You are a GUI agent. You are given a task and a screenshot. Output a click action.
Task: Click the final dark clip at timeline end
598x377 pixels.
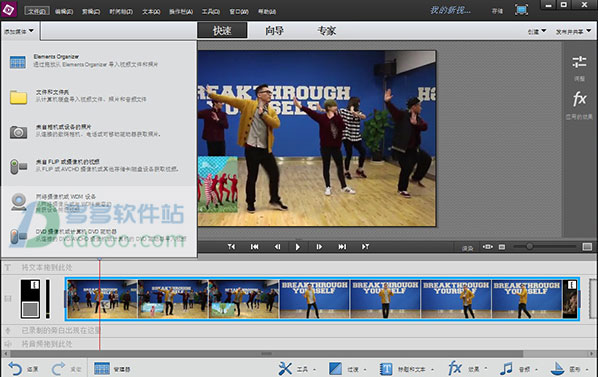(x=570, y=300)
